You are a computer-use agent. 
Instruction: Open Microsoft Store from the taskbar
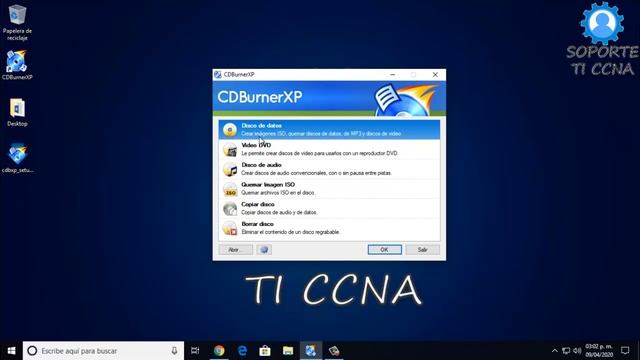[265, 351]
